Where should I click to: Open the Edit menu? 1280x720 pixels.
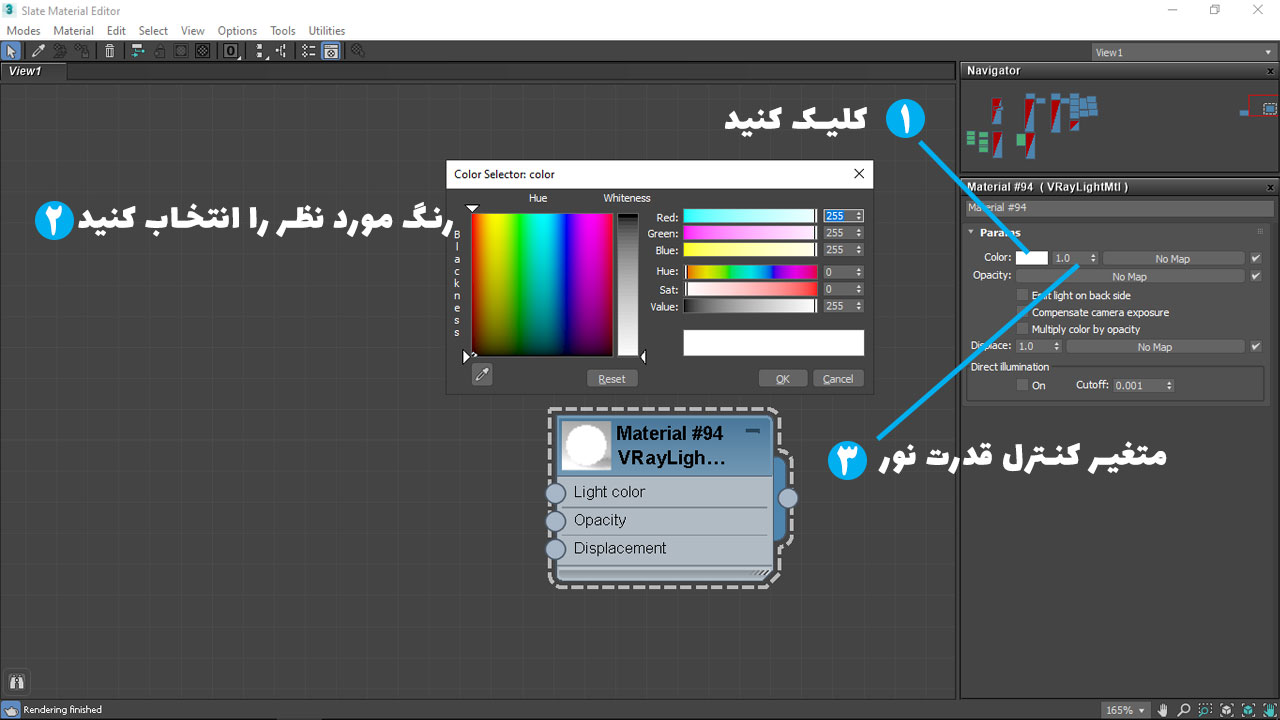[x=116, y=31]
